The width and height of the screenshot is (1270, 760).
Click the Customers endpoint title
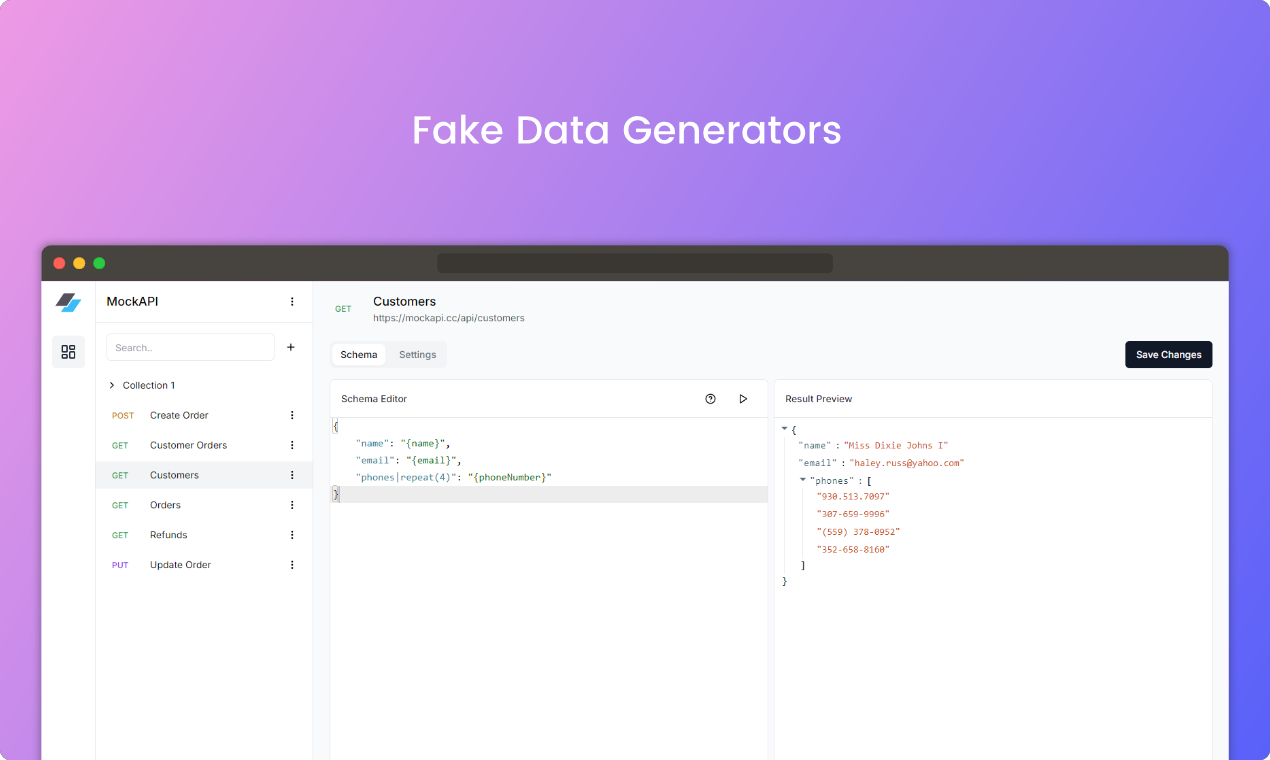pos(404,301)
